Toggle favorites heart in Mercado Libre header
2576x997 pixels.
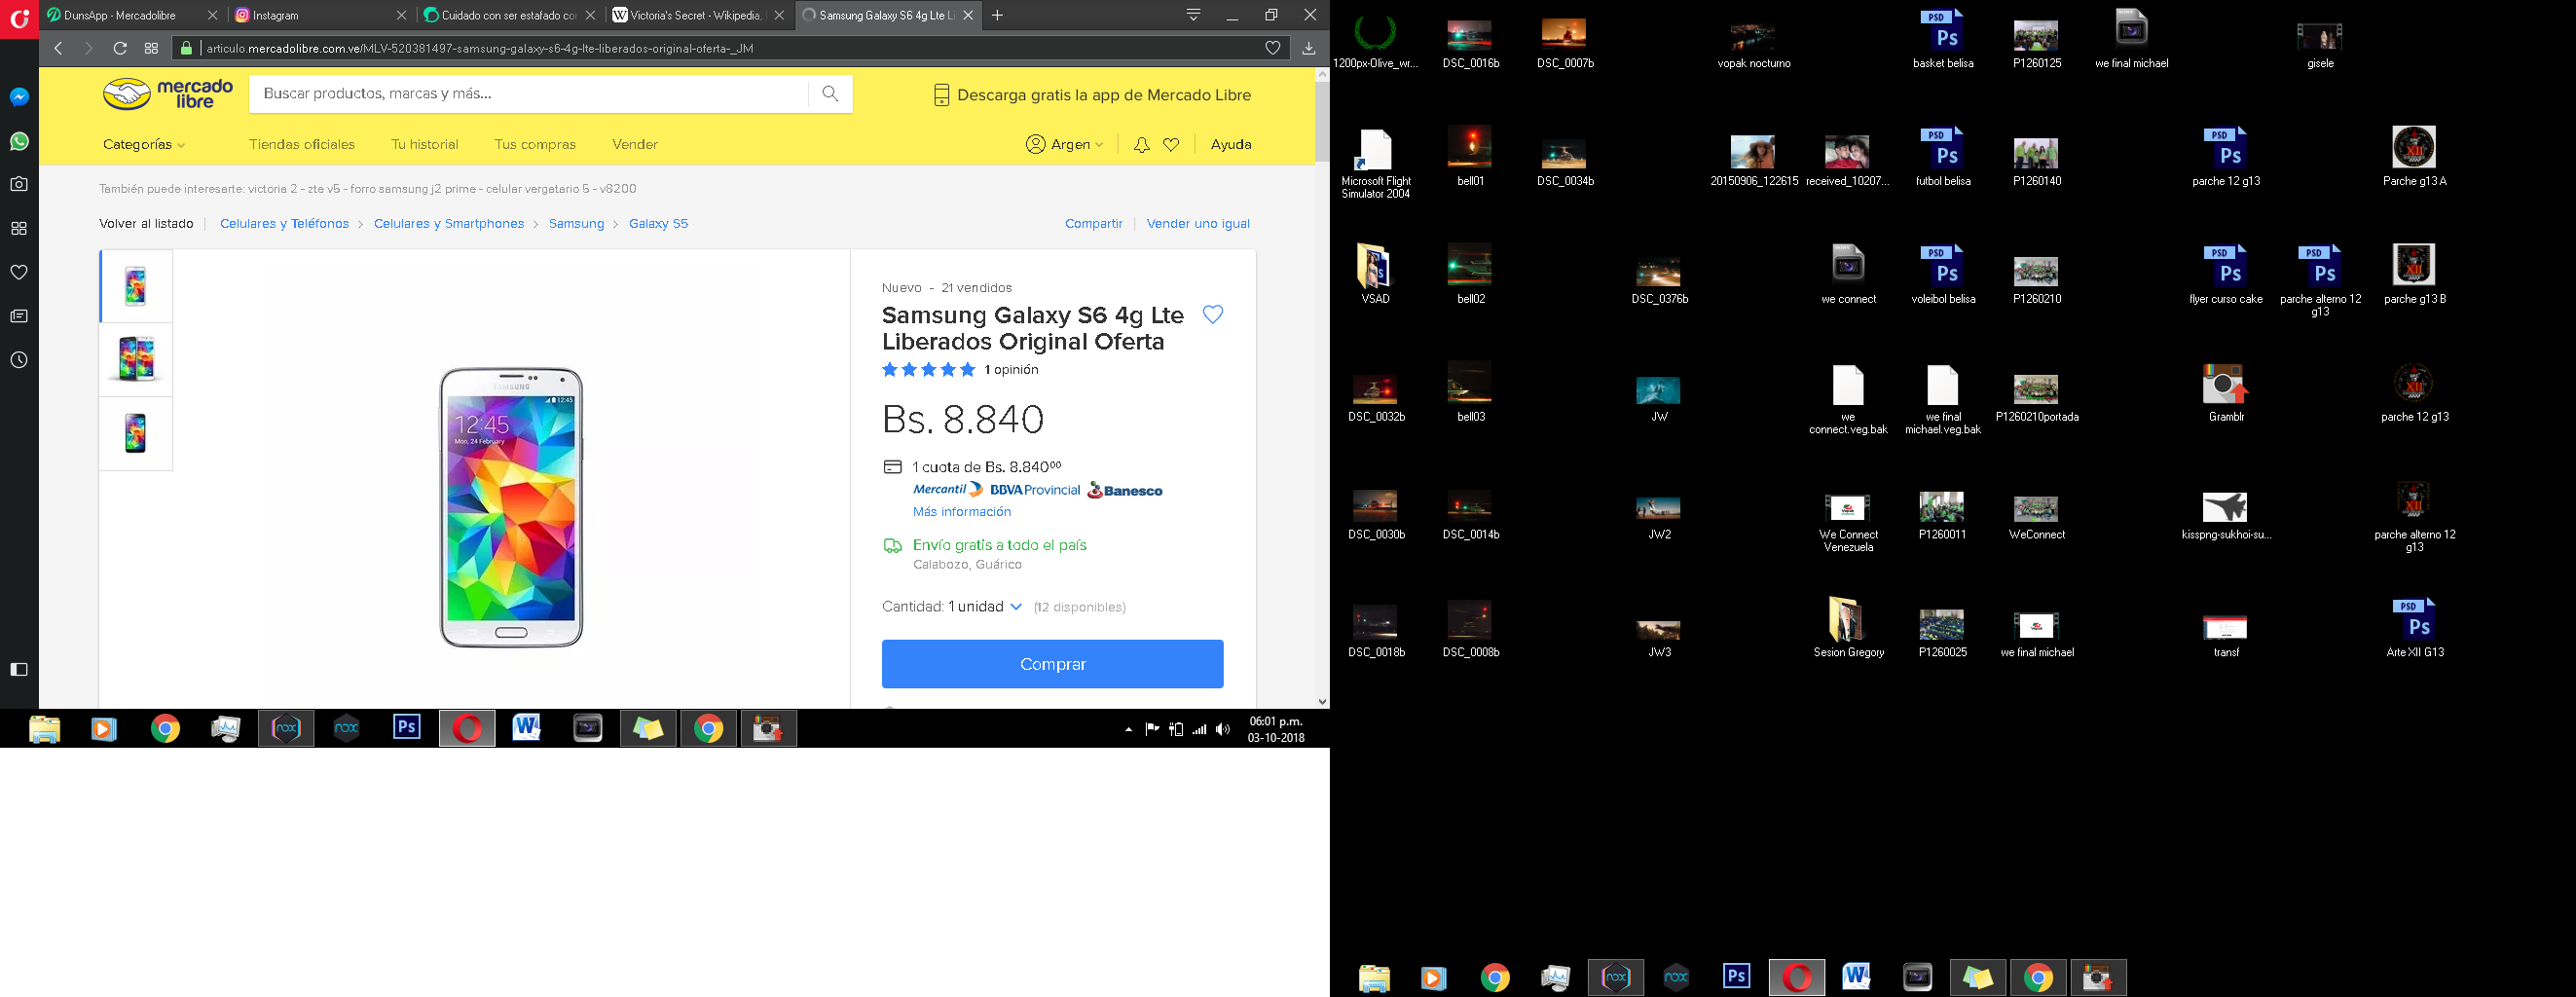click(1171, 144)
